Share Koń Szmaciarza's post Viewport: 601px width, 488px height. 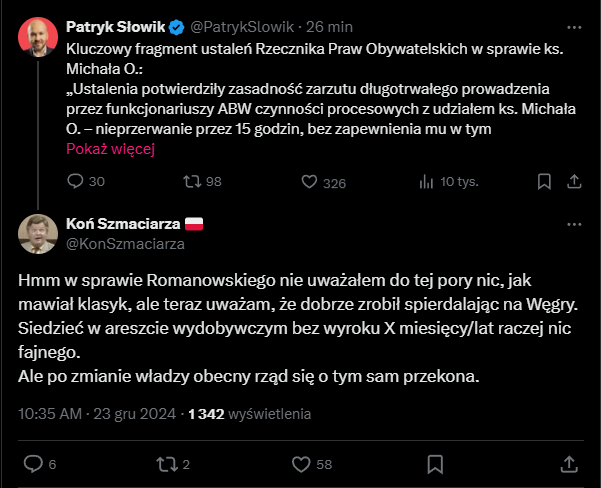(569, 464)
